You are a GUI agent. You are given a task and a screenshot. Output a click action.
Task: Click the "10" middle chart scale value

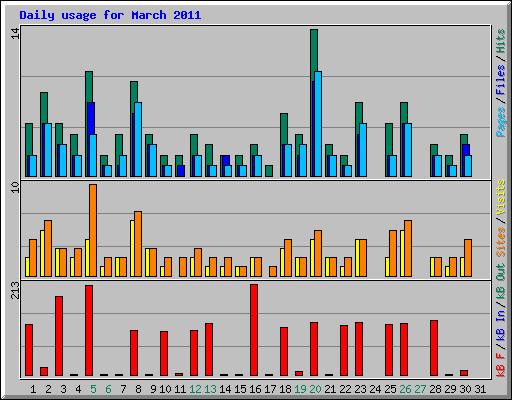pyautogui.click(x=15, y=187)
